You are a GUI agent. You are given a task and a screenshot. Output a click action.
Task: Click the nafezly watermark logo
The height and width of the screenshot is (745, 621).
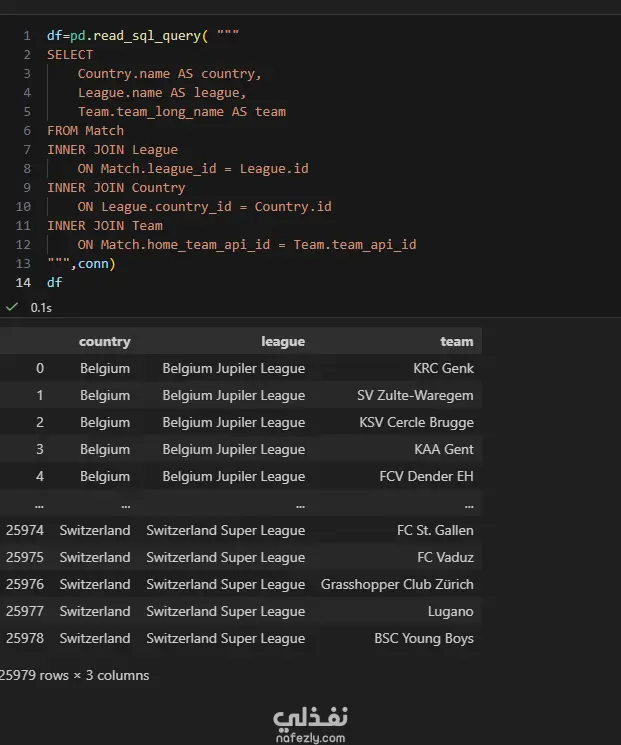[x=310, y=724]
